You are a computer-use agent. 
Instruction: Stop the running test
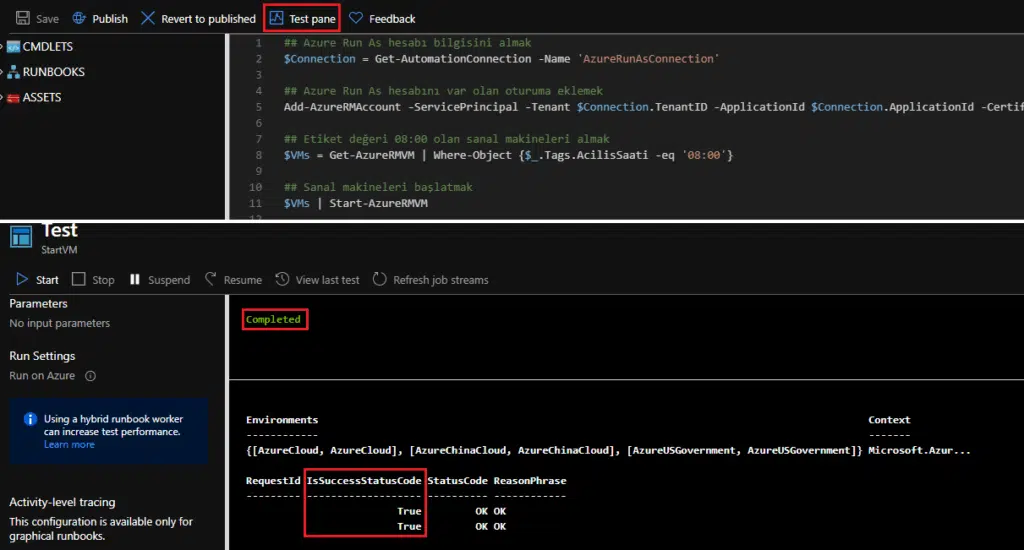pyautogui.click(x=93, y=280)
